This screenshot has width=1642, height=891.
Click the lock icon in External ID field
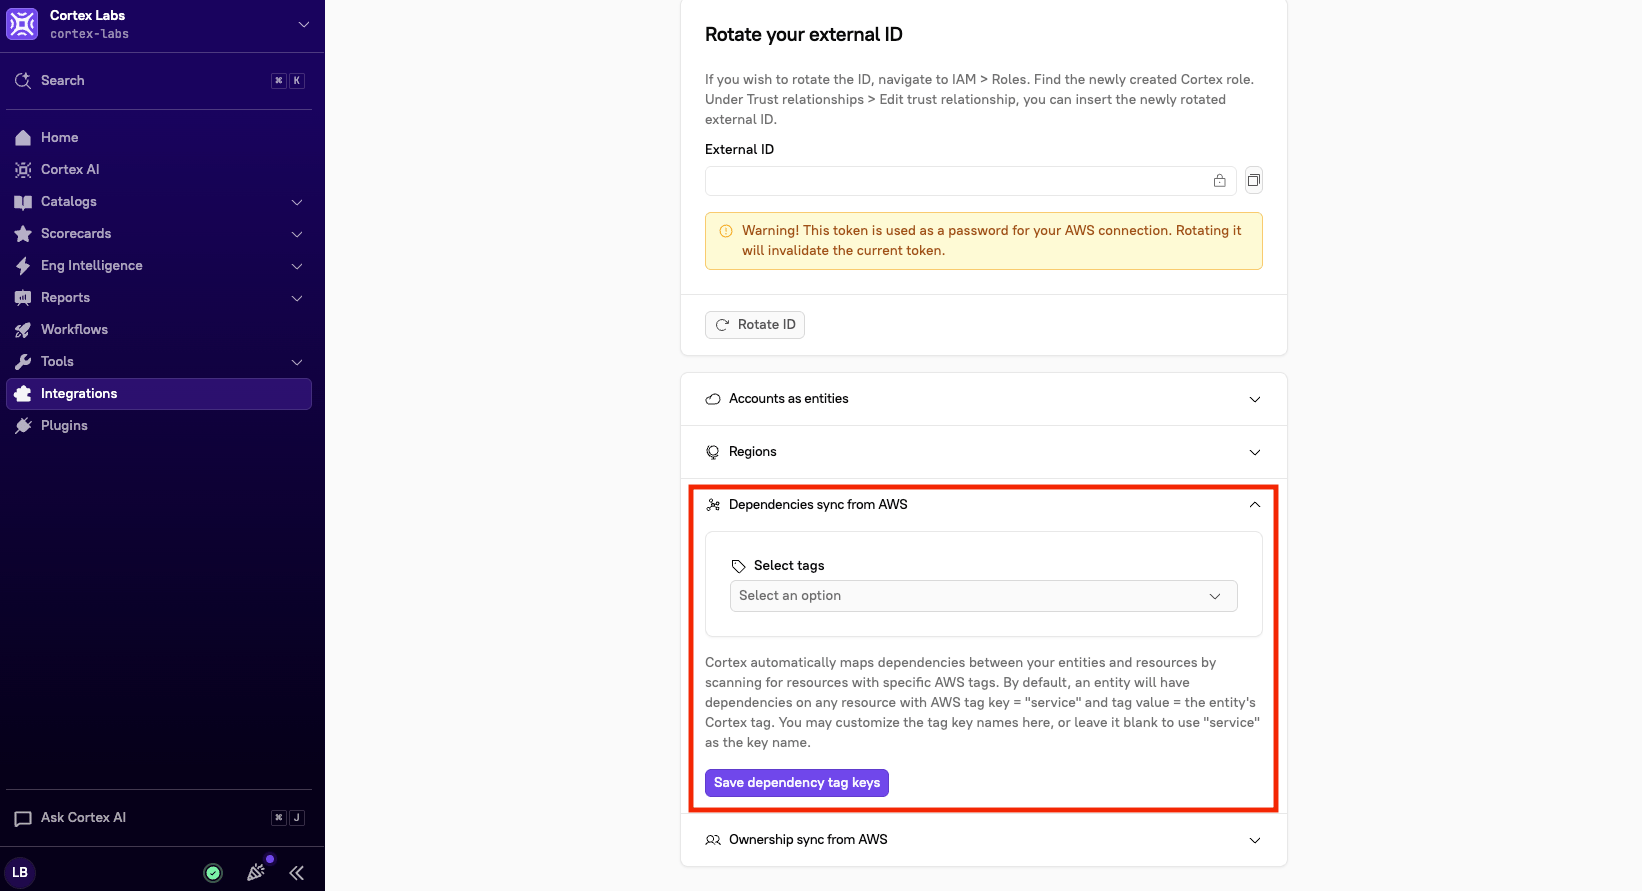click(x=1220, y=181)
